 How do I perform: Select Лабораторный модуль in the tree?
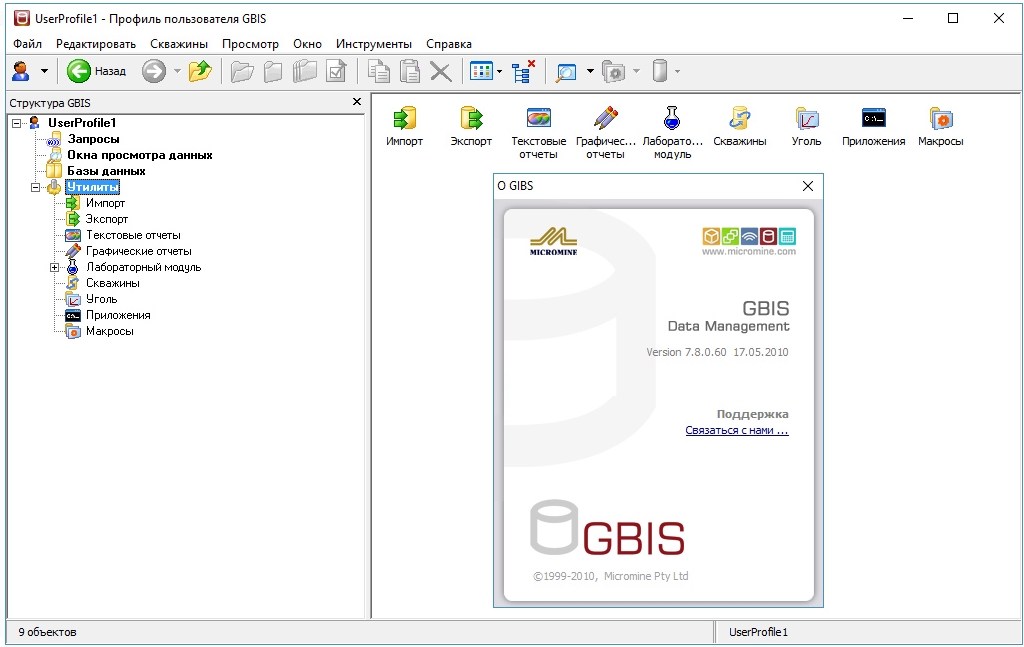tap(144, 267)
